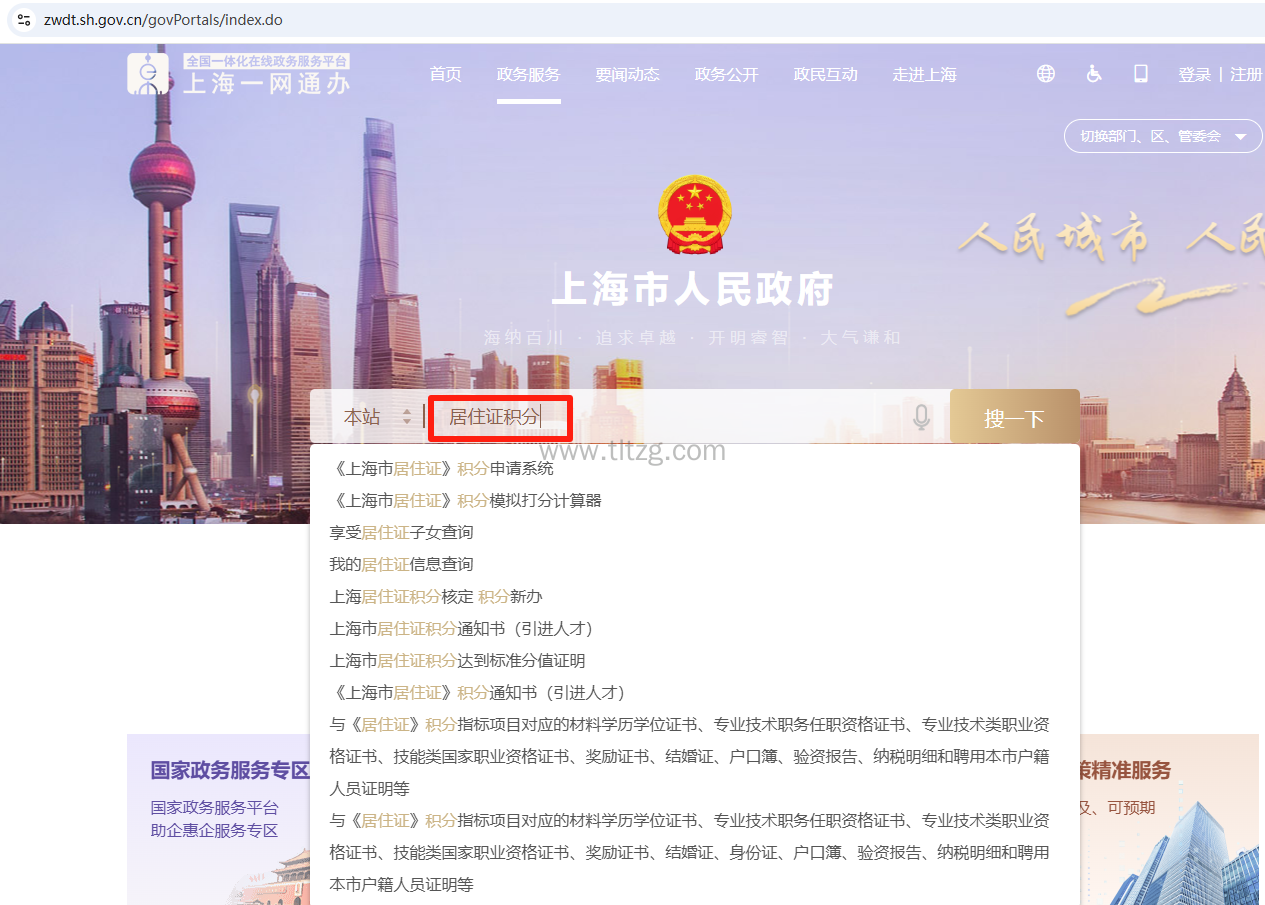This screenshot has width=1265, height=905.
Task: Click the site info icon in address bar
Action: click(x=24, y=20)
